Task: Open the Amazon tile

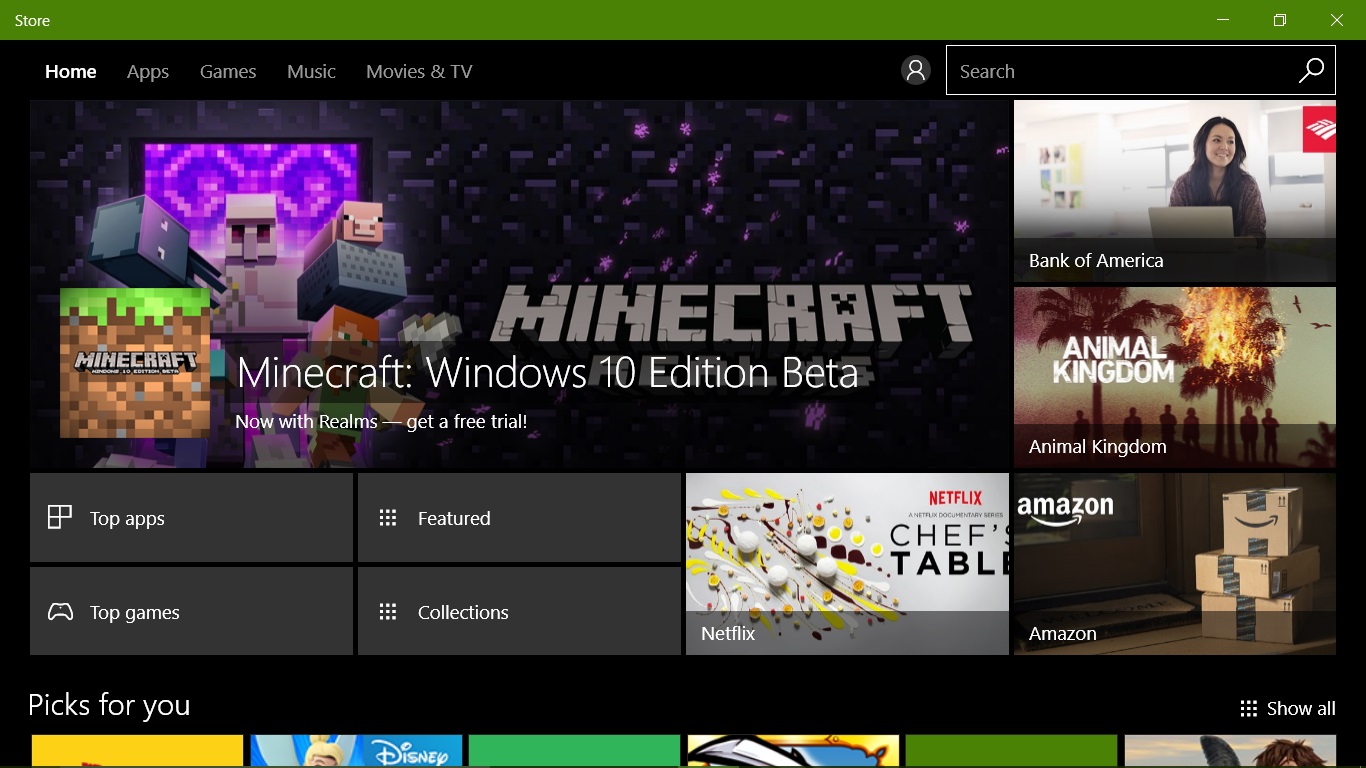Action: pos(1175,564)
